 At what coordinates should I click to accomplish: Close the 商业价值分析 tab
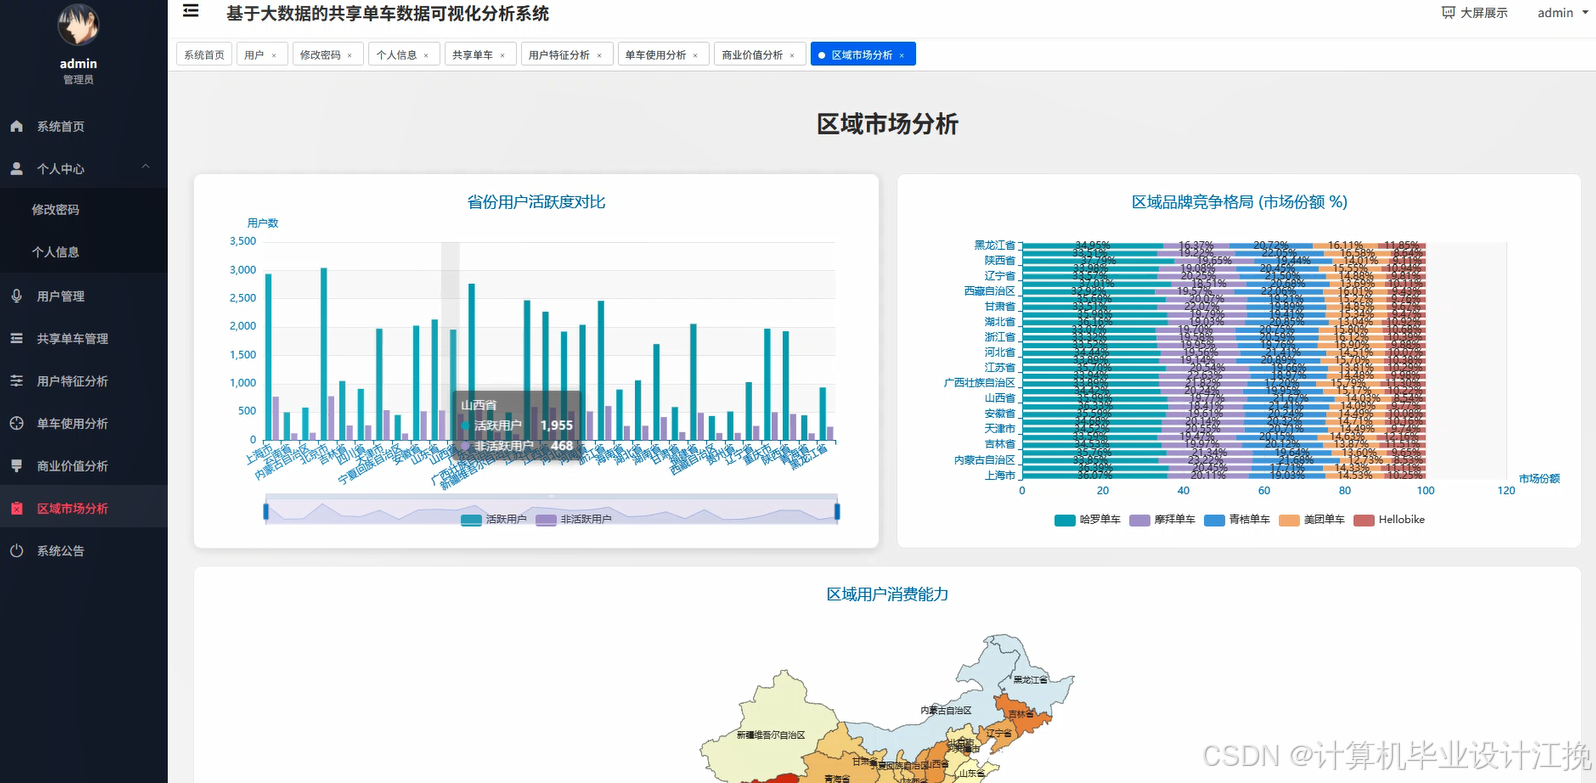[792, 56]
